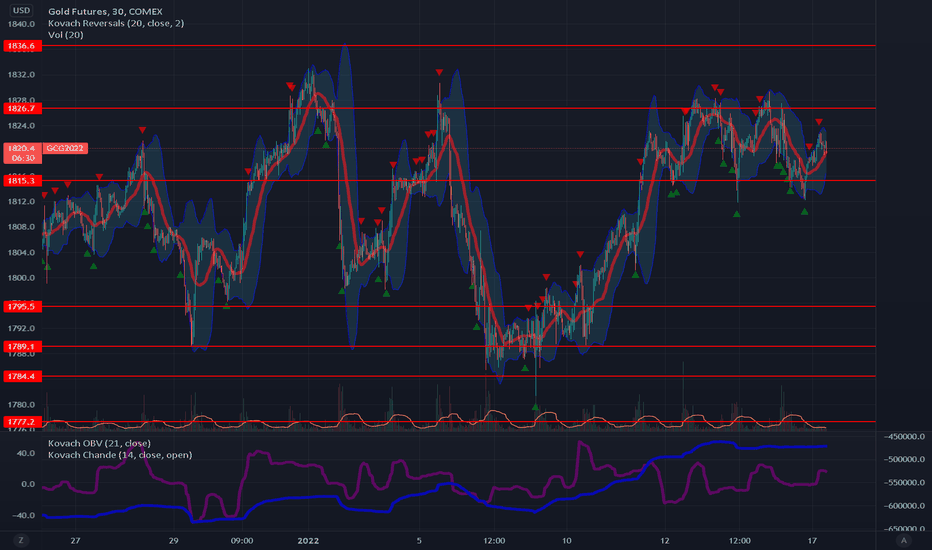Click the 1789.1 red price label

tap(23, 346)
